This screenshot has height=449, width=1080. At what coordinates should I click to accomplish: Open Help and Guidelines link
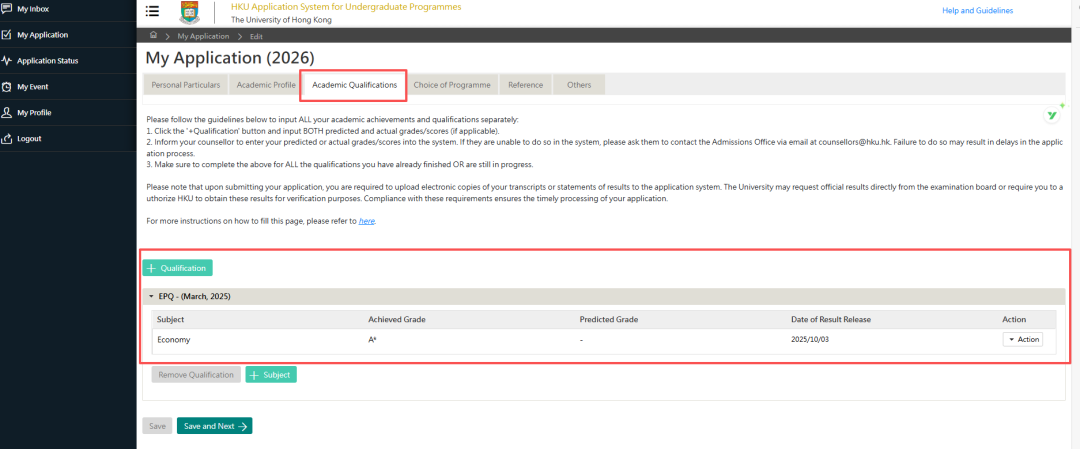[x=977, y=11]
